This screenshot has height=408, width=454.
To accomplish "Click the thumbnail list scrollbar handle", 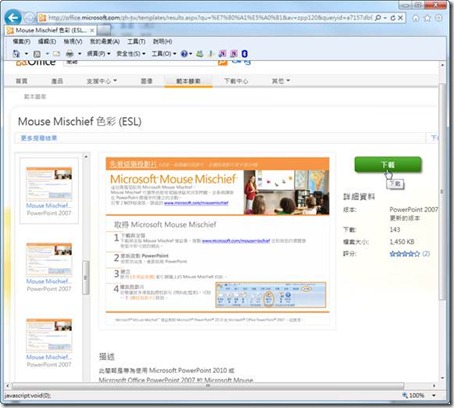I will coord(86,278).
